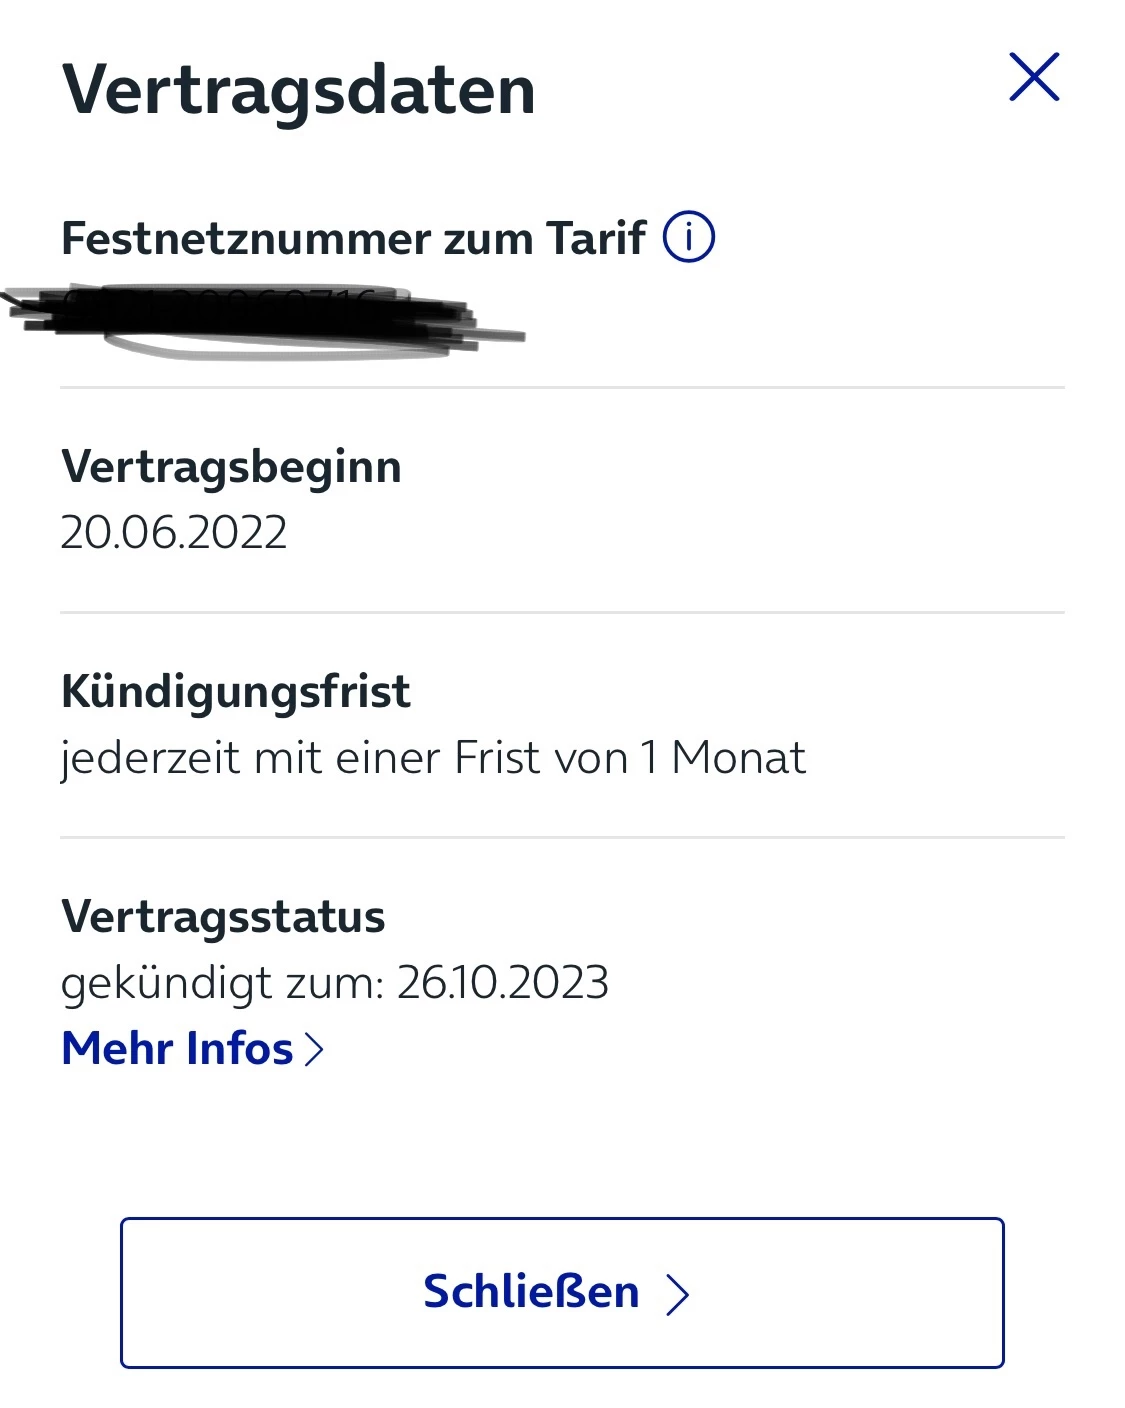Click the divider line above Kündigungsfrist
The width and height of the screenshot is (1125, 1408).
(x=562, y=612)
